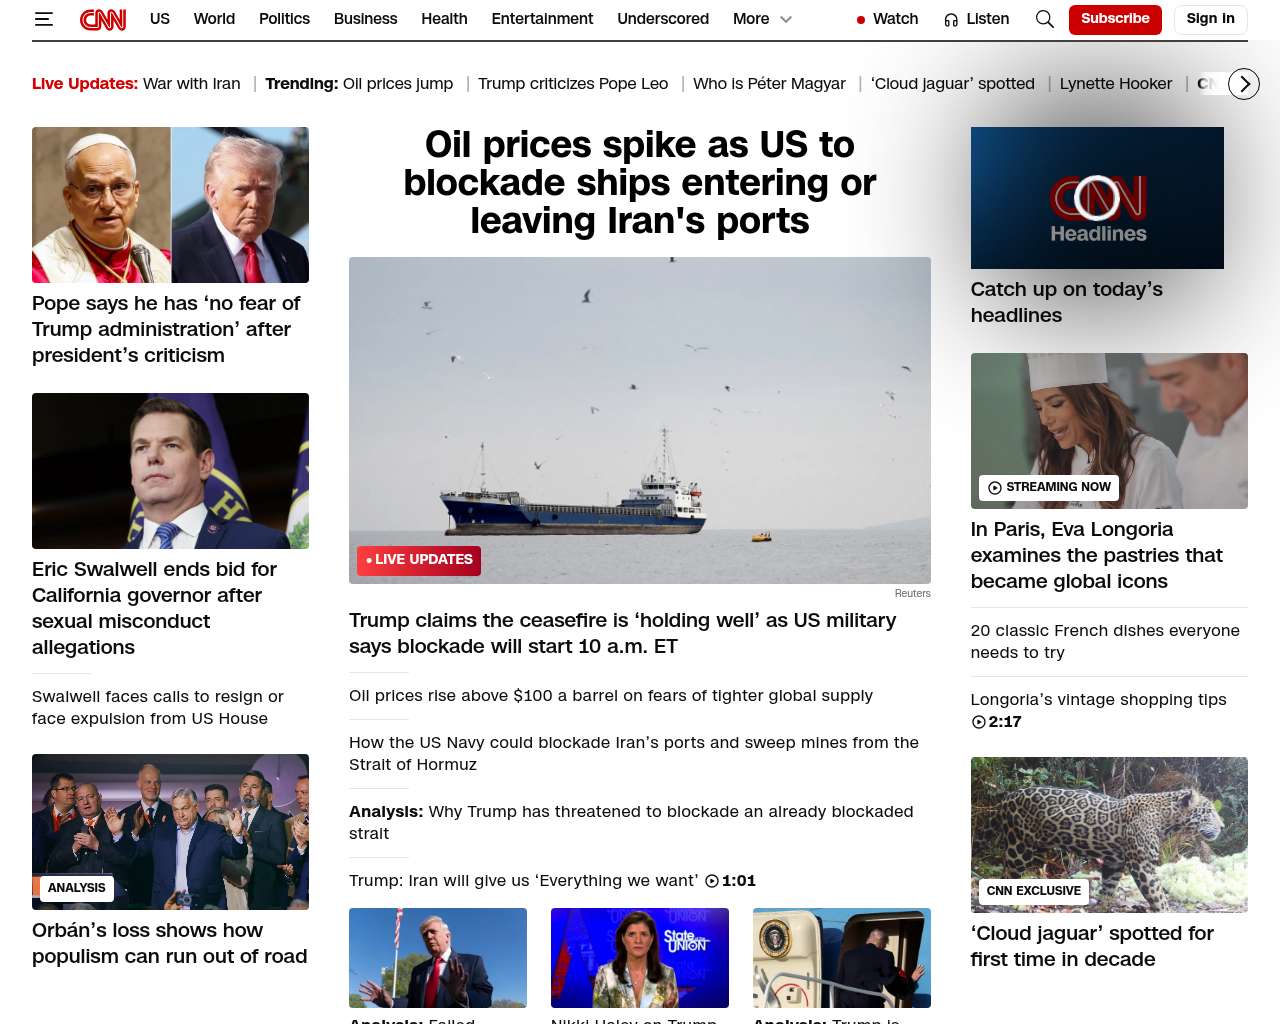
Task: Open the Underscored section
Action: pyautogui.click(x=663, y=19)
